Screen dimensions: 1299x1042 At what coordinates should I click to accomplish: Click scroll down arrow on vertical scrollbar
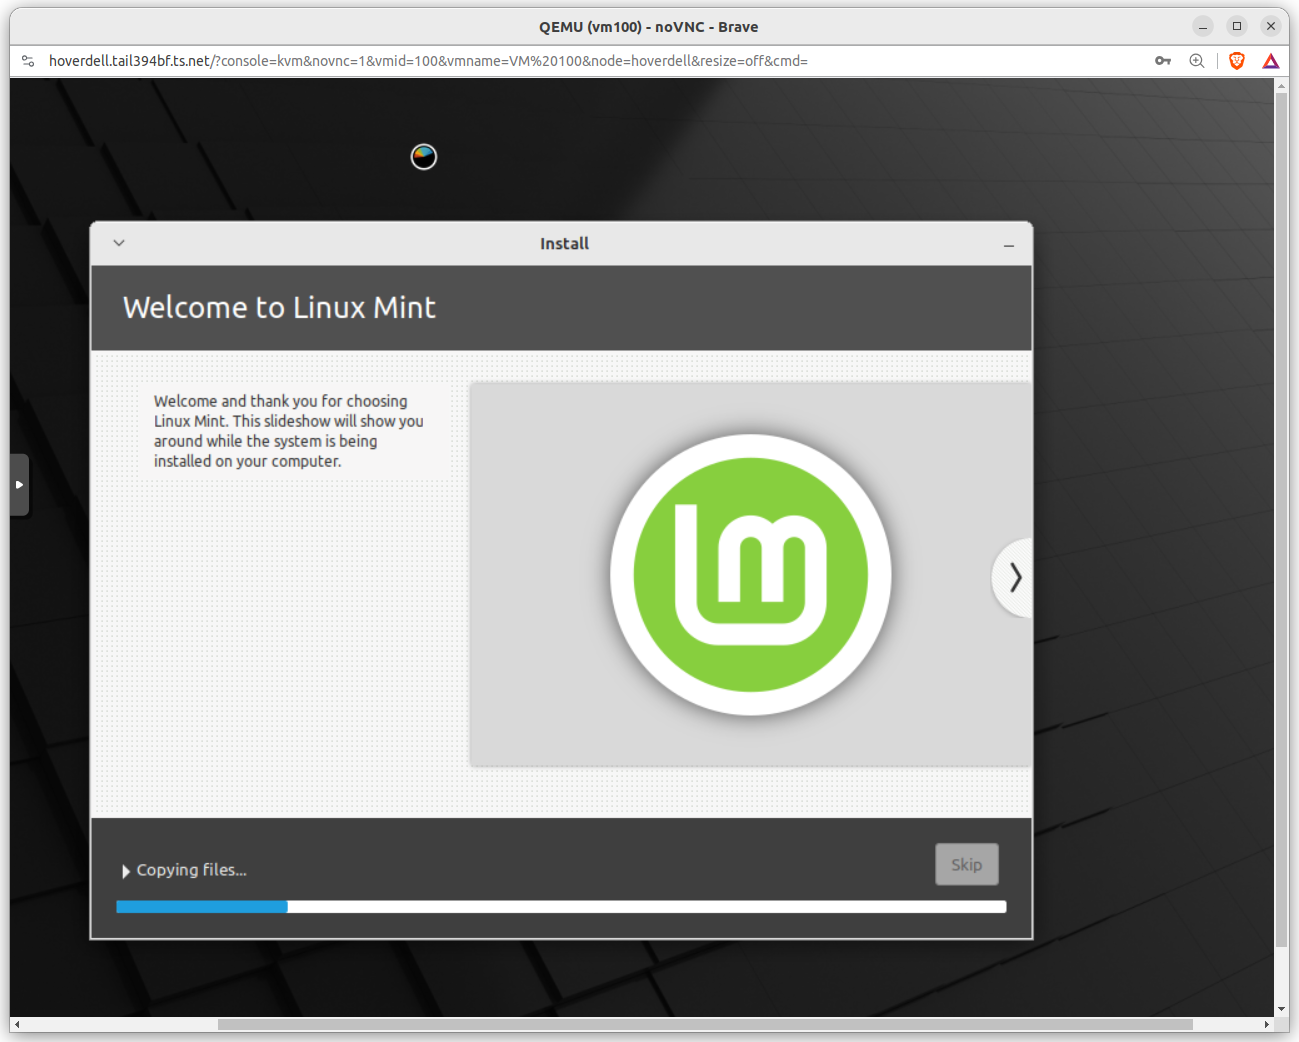(x=1281, y=1010)
